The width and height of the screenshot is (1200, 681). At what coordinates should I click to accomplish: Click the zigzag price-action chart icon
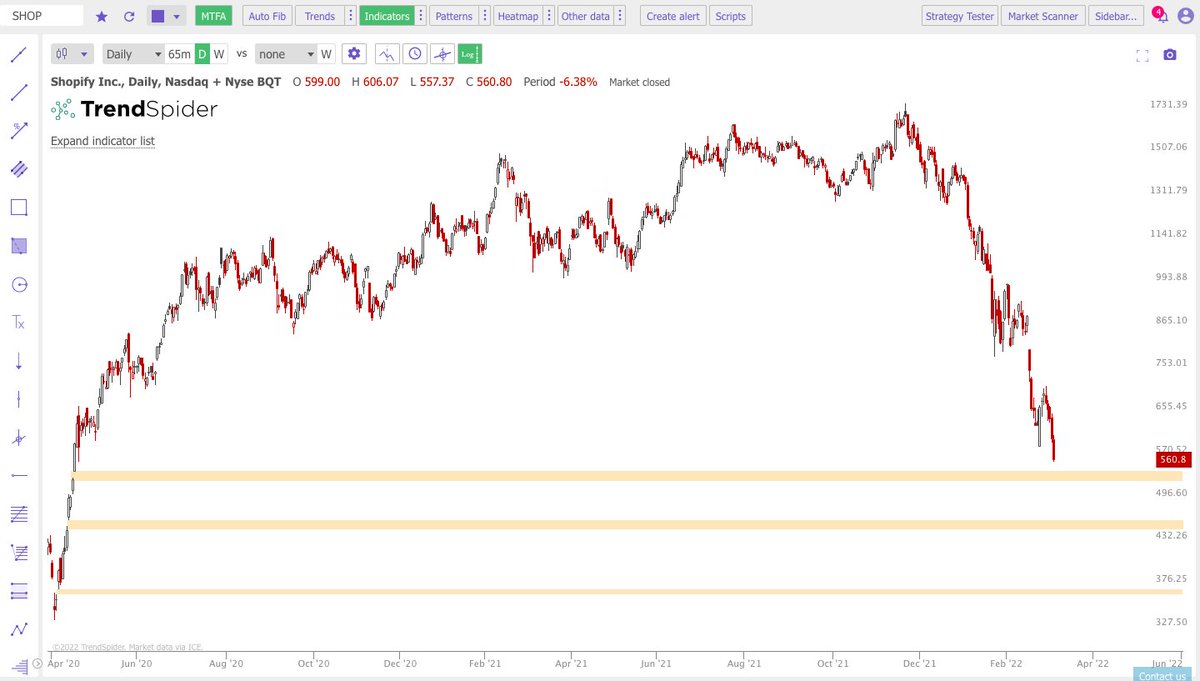click(x=387, y=54)
